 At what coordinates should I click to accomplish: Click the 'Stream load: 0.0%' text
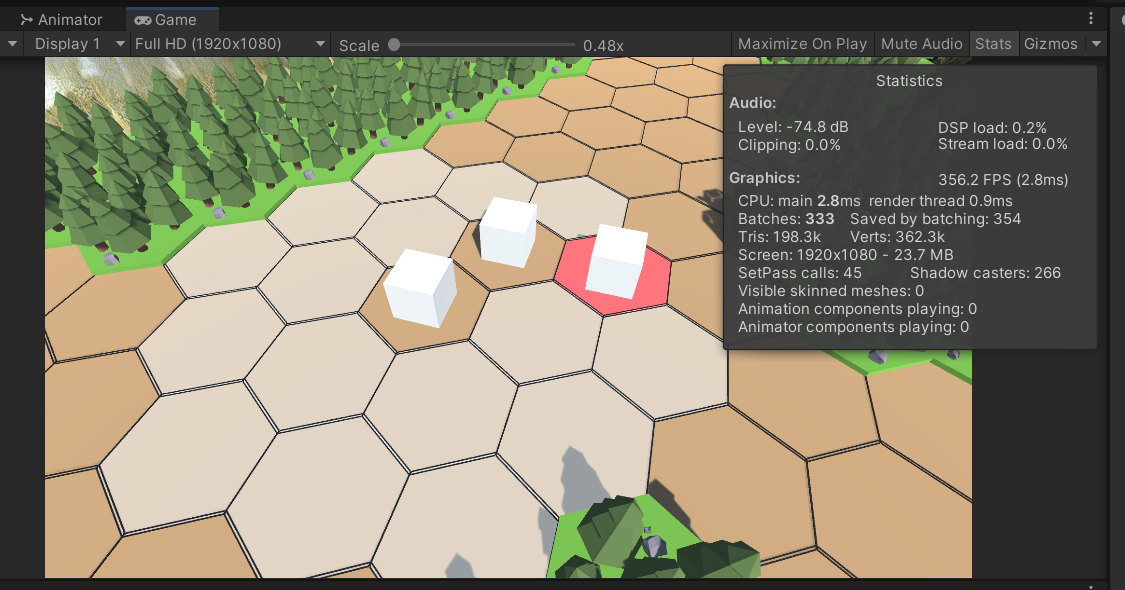[x=1002, y=144]
